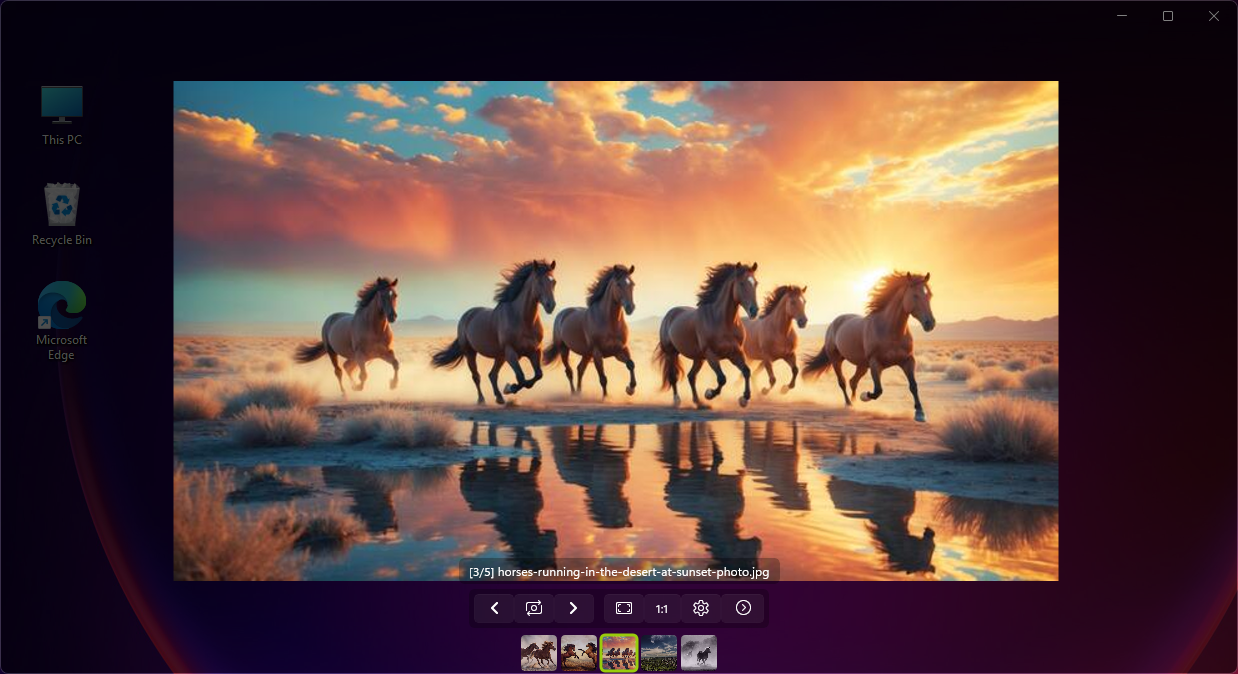Launch Microsoft Edge
Image resolution: width=1238 pixels, height=674 pixels.
[x=61, y=303]
